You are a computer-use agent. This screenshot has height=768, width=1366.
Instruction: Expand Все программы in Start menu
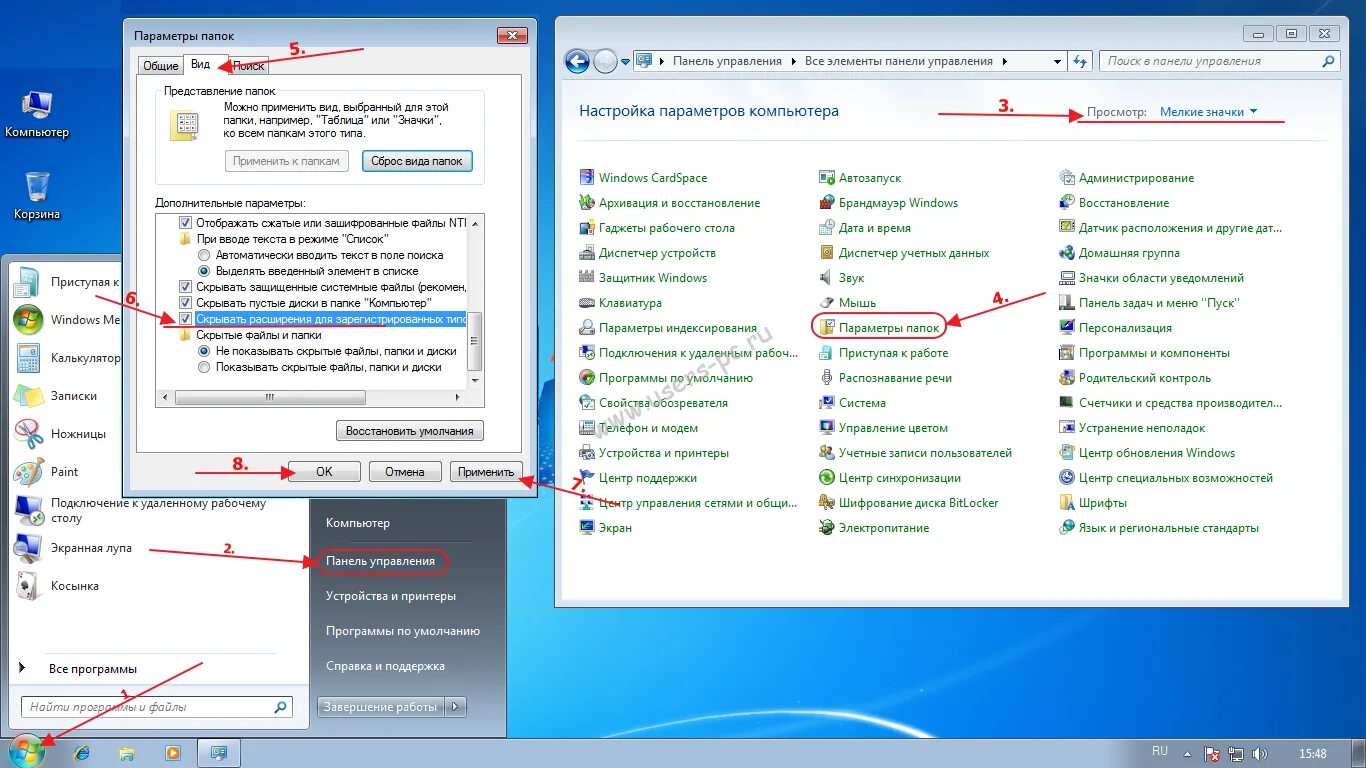tap(92, 669)
